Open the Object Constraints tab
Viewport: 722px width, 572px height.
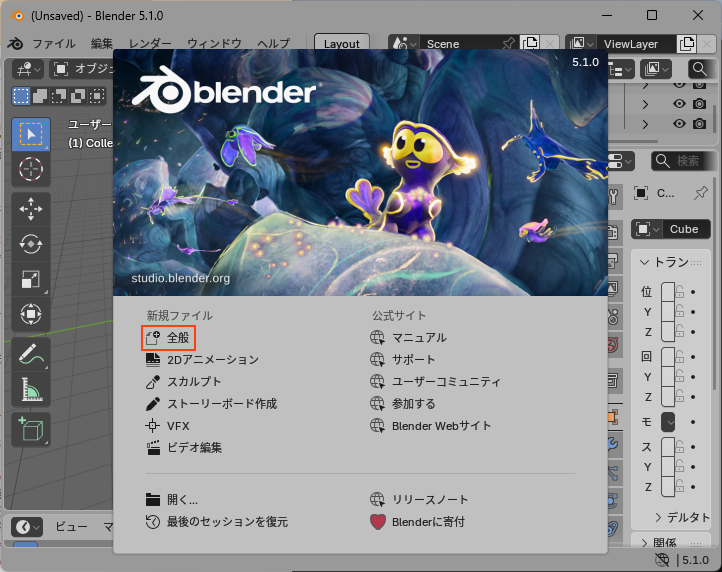coord(613,527)
